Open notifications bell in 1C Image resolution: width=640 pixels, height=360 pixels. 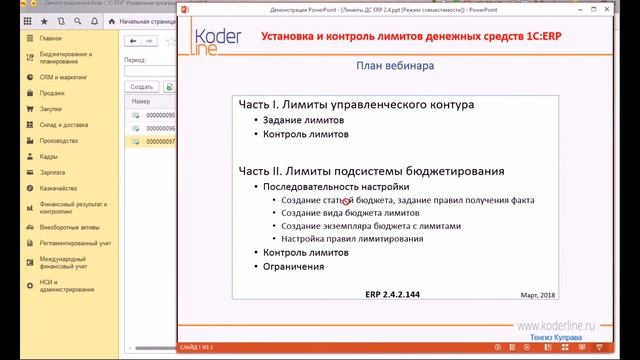(94, 21)
